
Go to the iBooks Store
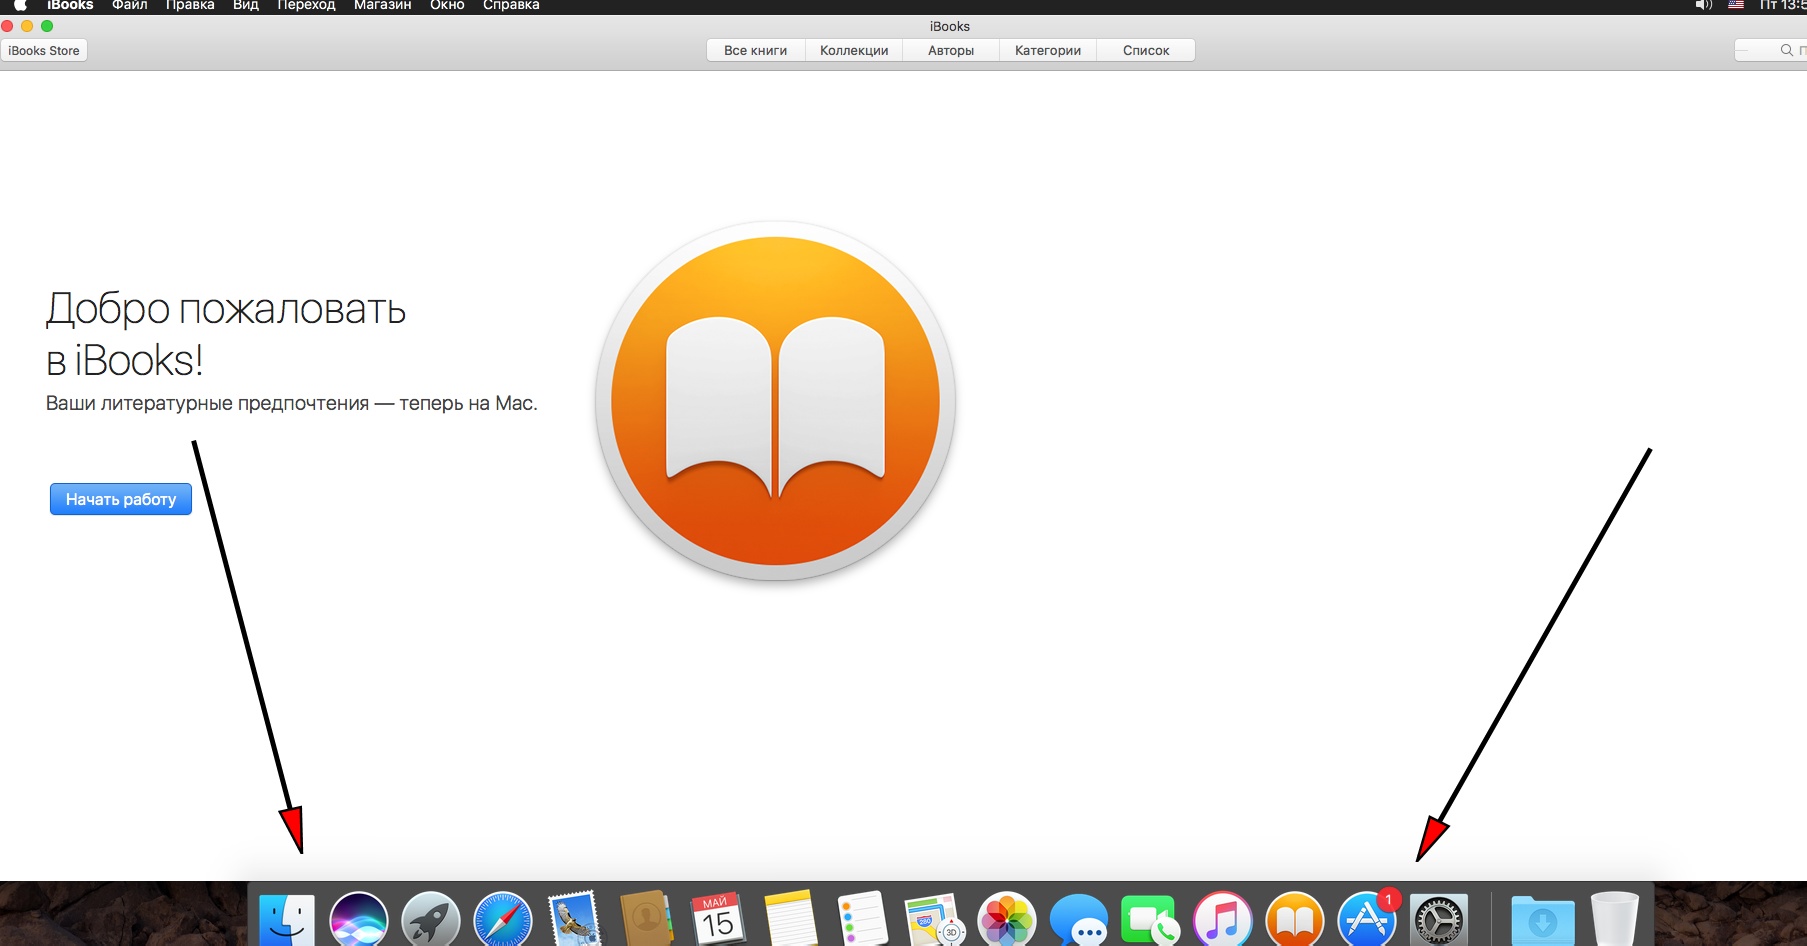point(44,51)
